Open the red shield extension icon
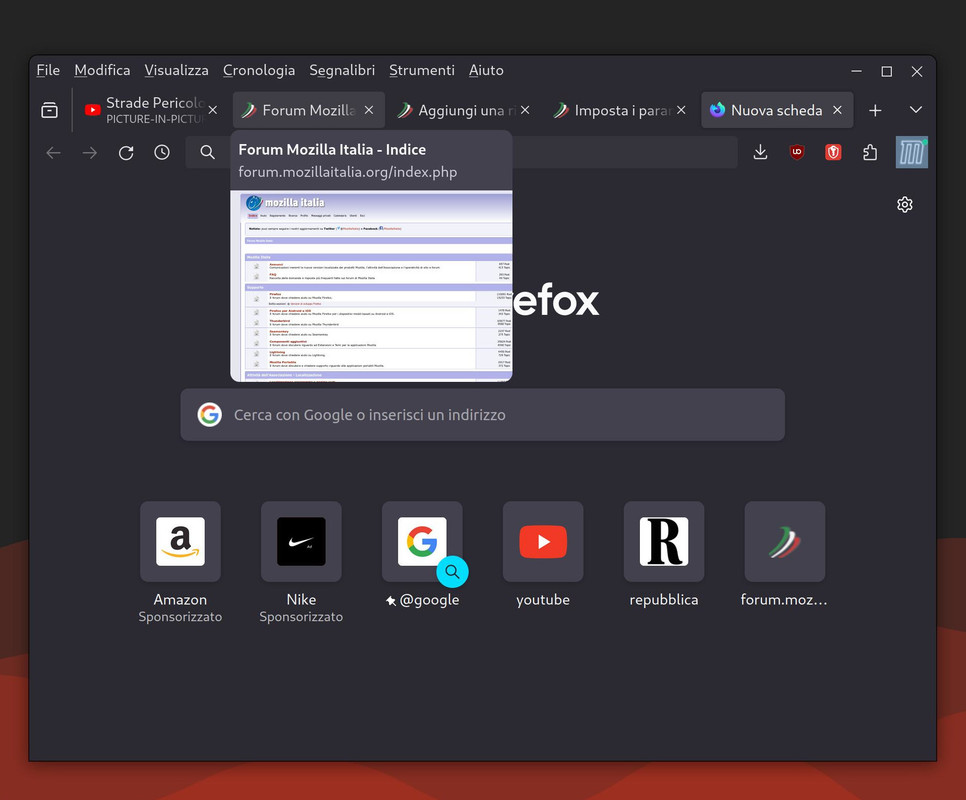The width and height of the screenshot is (966, 800). coord(833,152)
